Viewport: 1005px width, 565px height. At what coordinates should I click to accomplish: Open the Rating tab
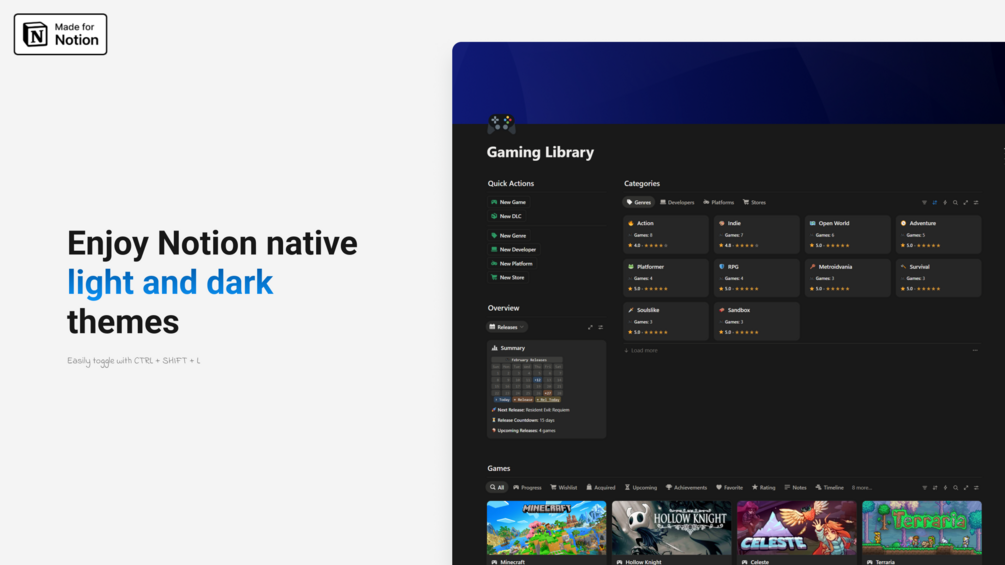tap(763, 487)
